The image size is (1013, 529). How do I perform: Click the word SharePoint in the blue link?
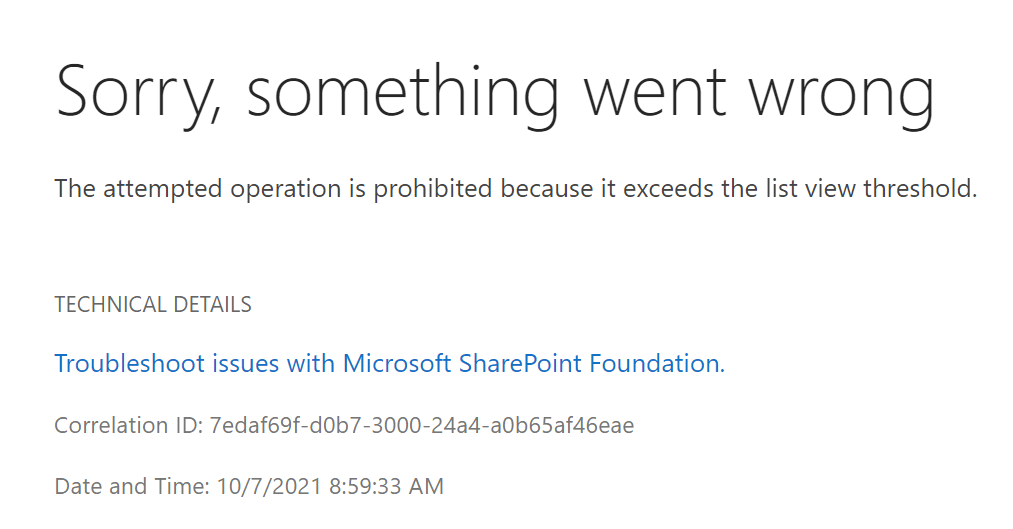[x=520, y=364]
